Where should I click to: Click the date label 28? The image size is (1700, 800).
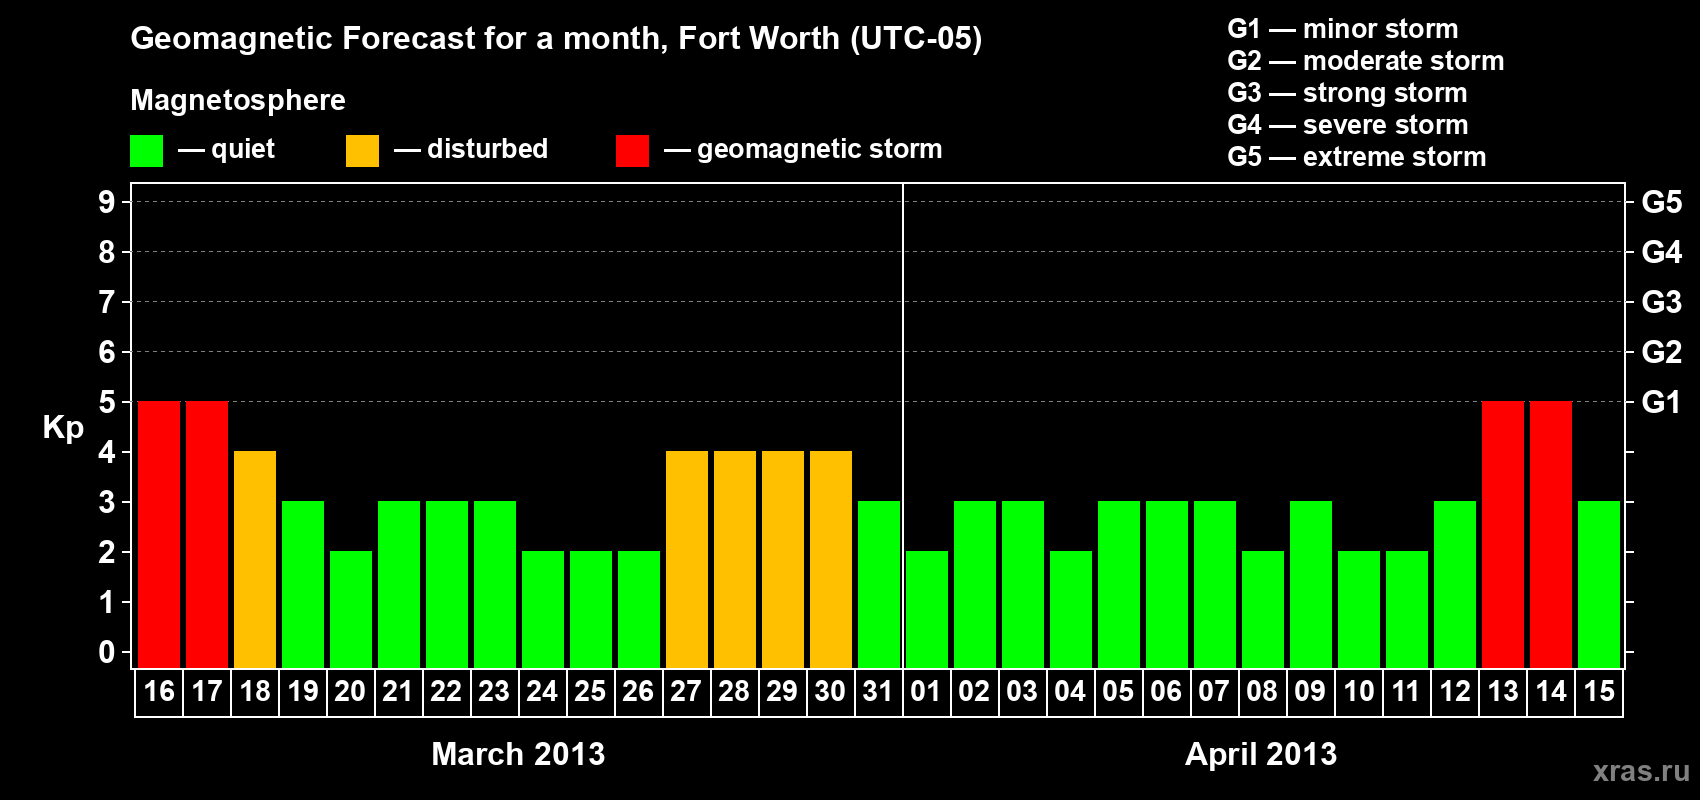click(734, 691)
